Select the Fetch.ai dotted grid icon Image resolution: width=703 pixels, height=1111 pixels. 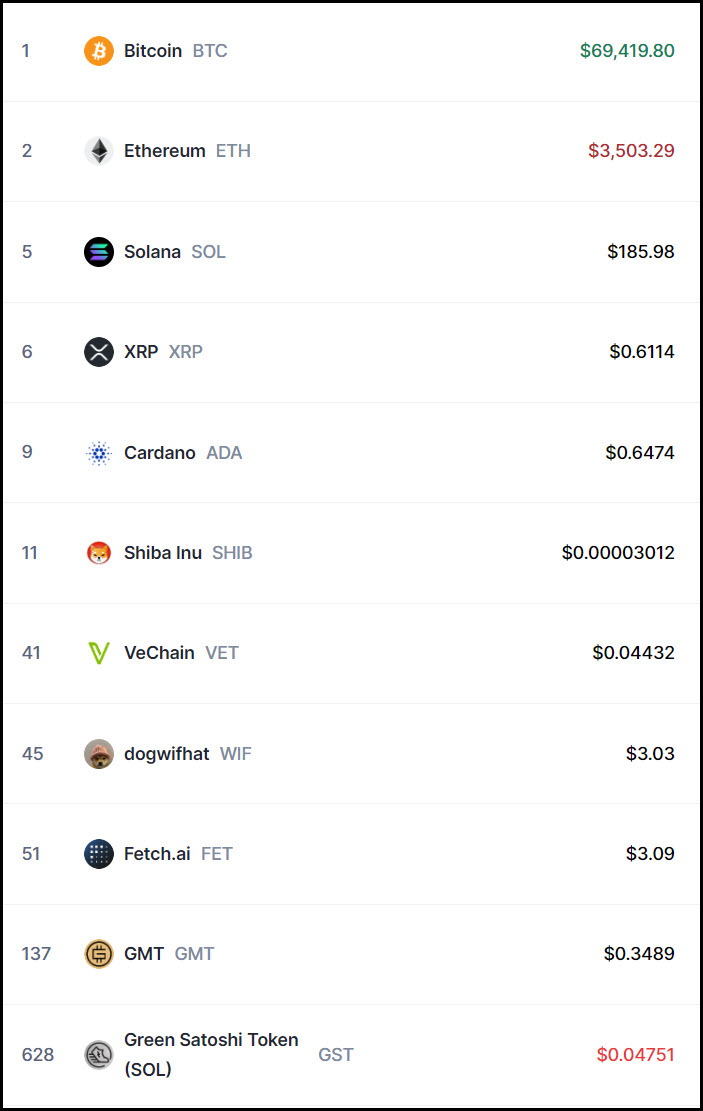coord(99,854)
